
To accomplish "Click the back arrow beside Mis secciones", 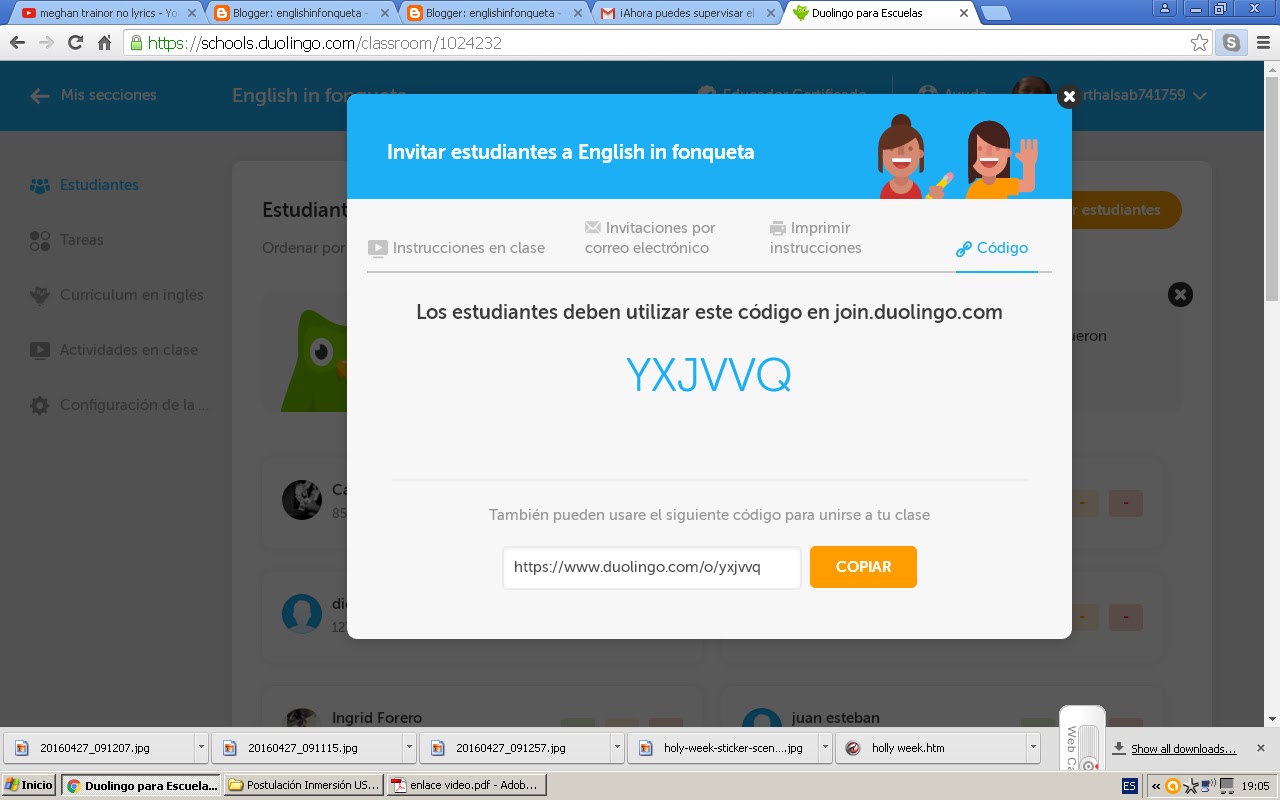I will [x=39, y=96].
